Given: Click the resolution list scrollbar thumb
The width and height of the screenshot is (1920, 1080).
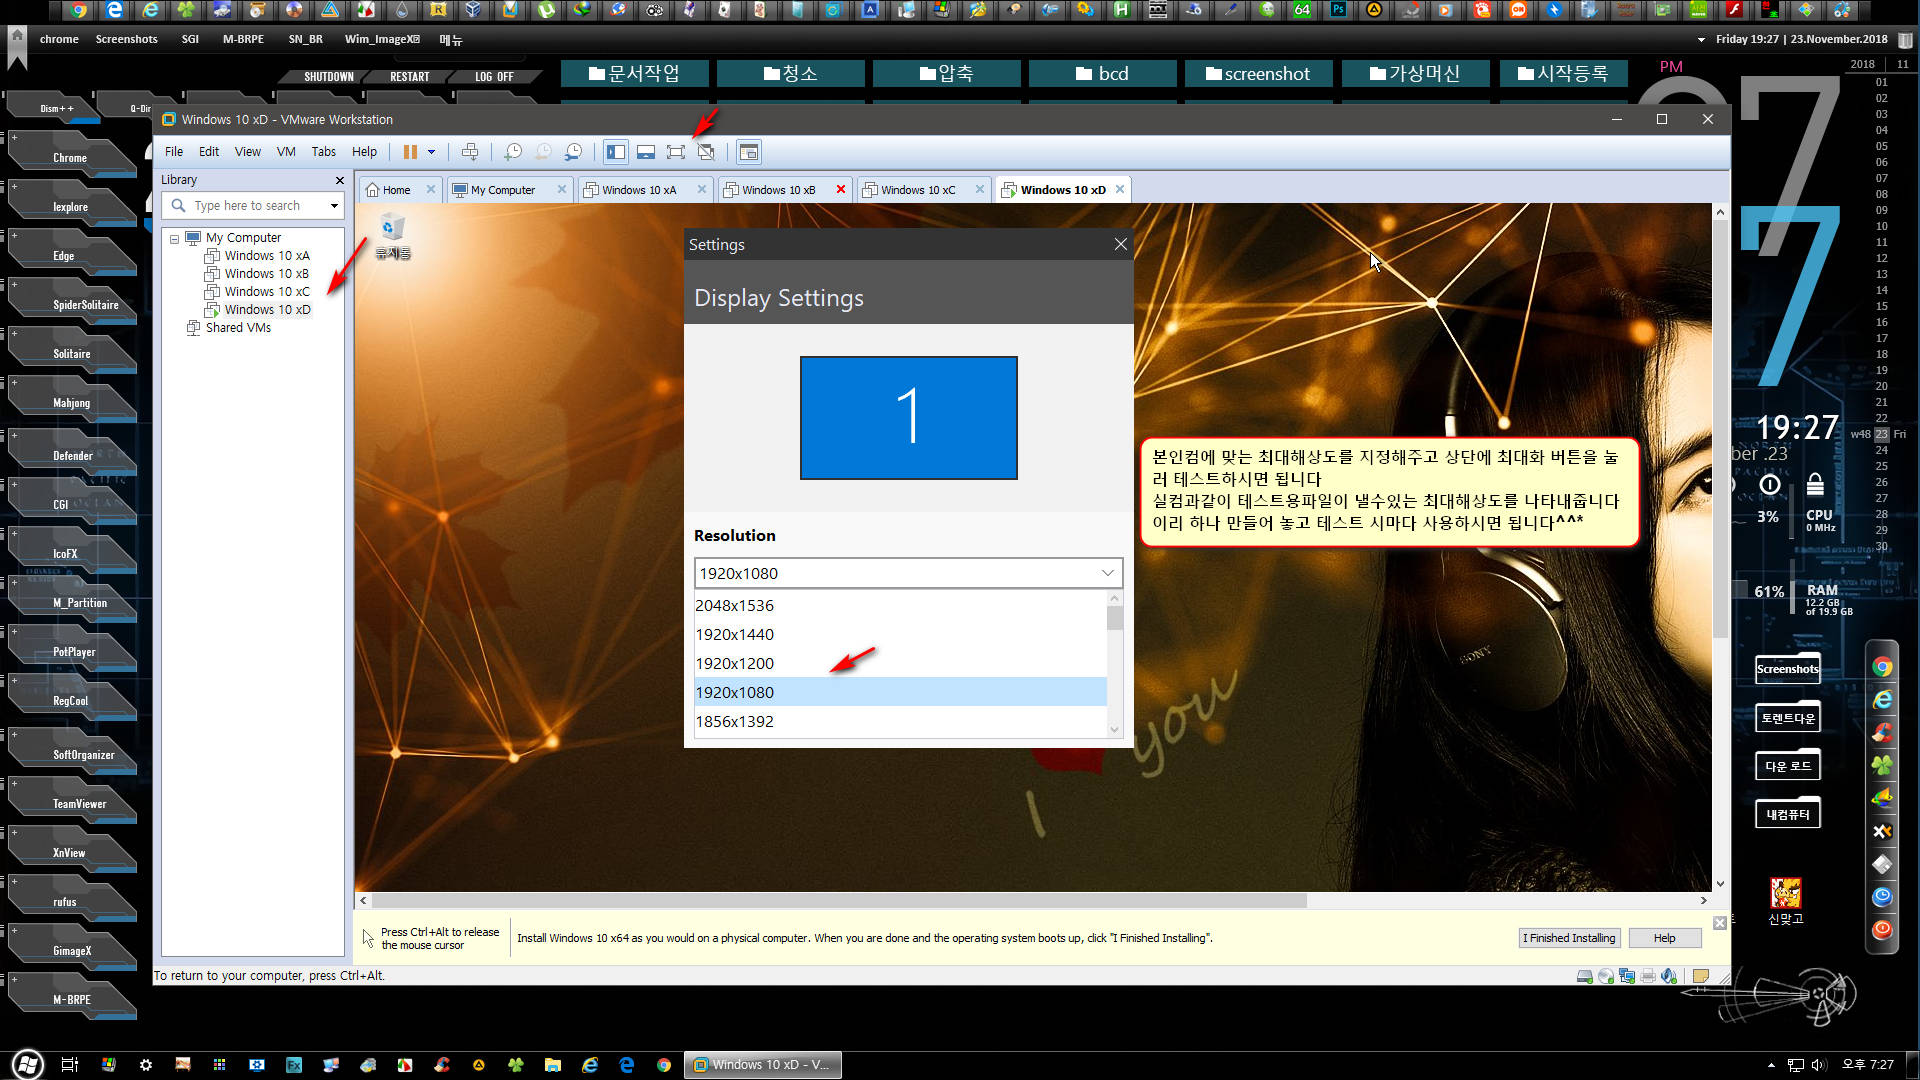Looking at the screenshot, I should pos(1115,617).
